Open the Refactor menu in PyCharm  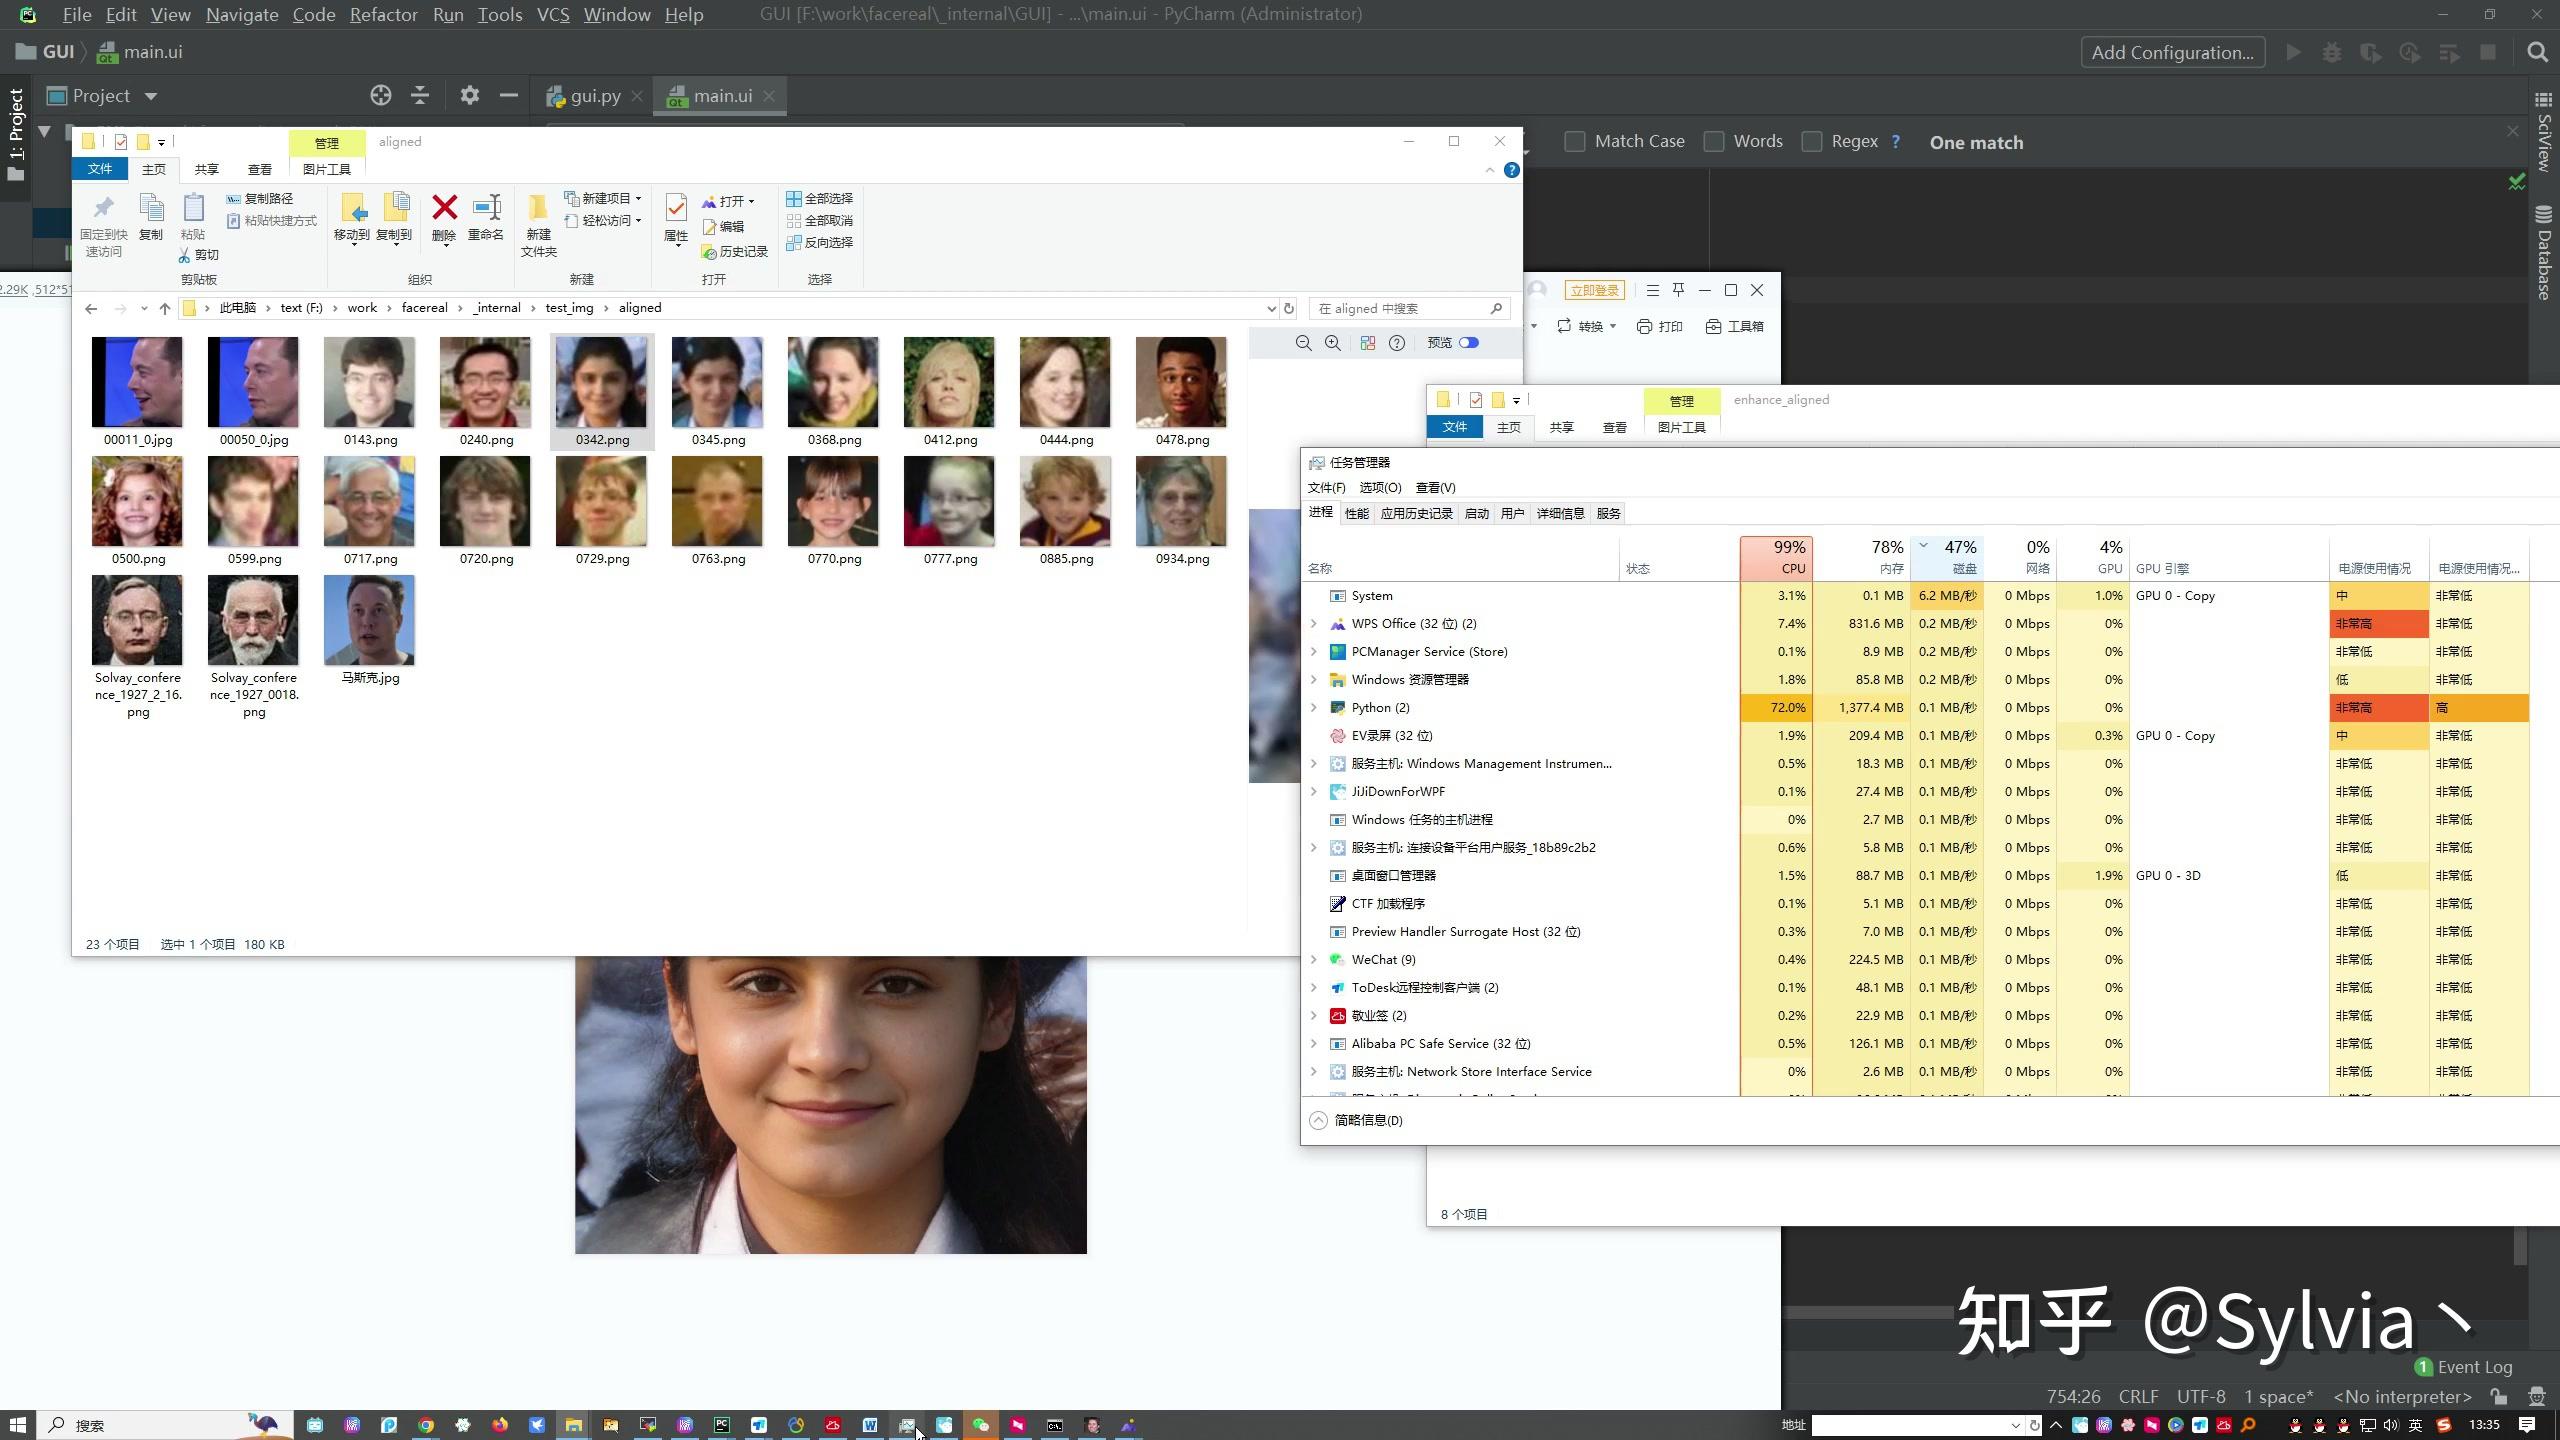[383, 15]
